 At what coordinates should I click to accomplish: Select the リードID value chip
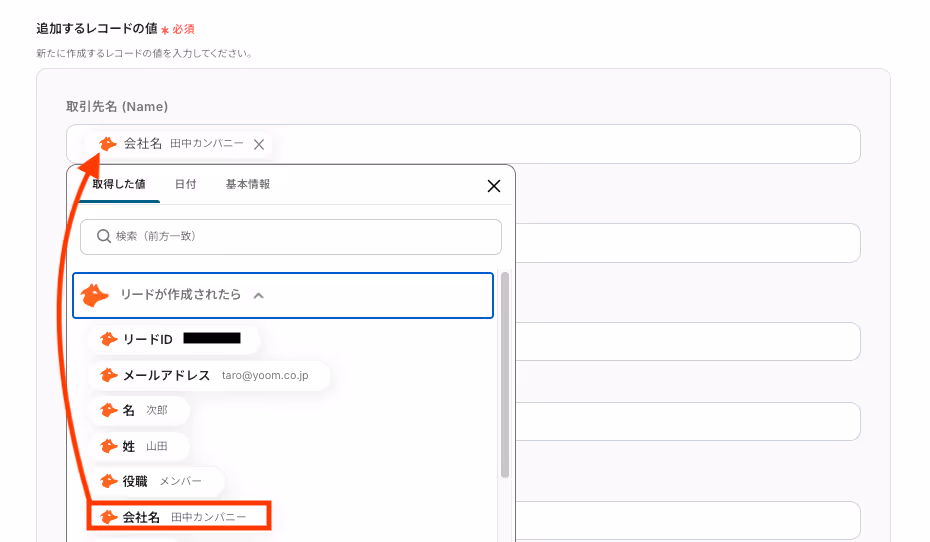coord(173,339)
